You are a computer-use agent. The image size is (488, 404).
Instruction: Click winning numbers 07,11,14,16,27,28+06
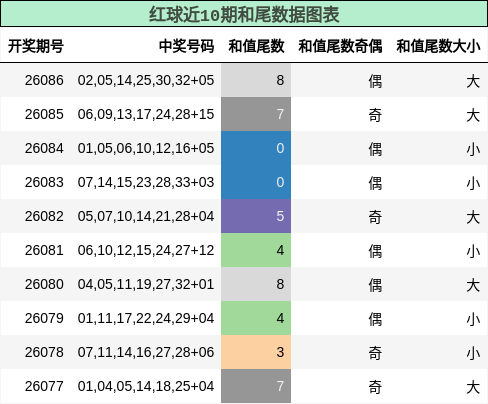pos(146,352)
